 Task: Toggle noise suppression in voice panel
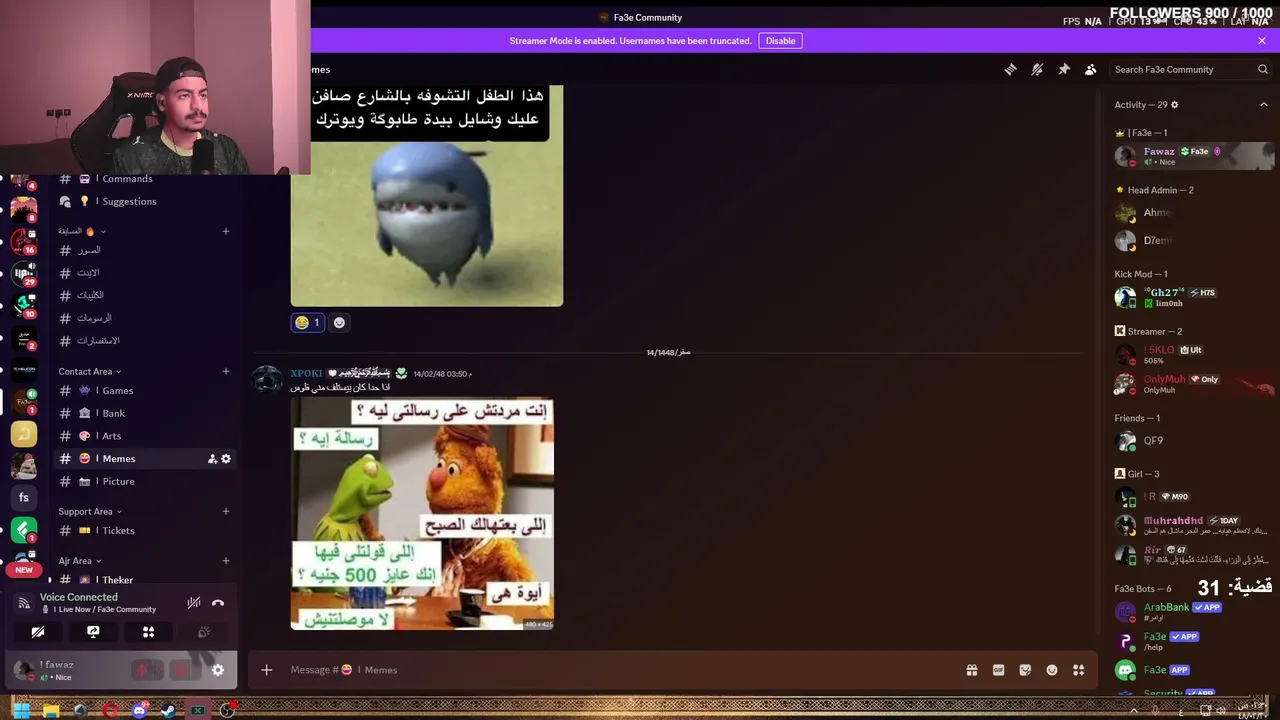point(194,603)
